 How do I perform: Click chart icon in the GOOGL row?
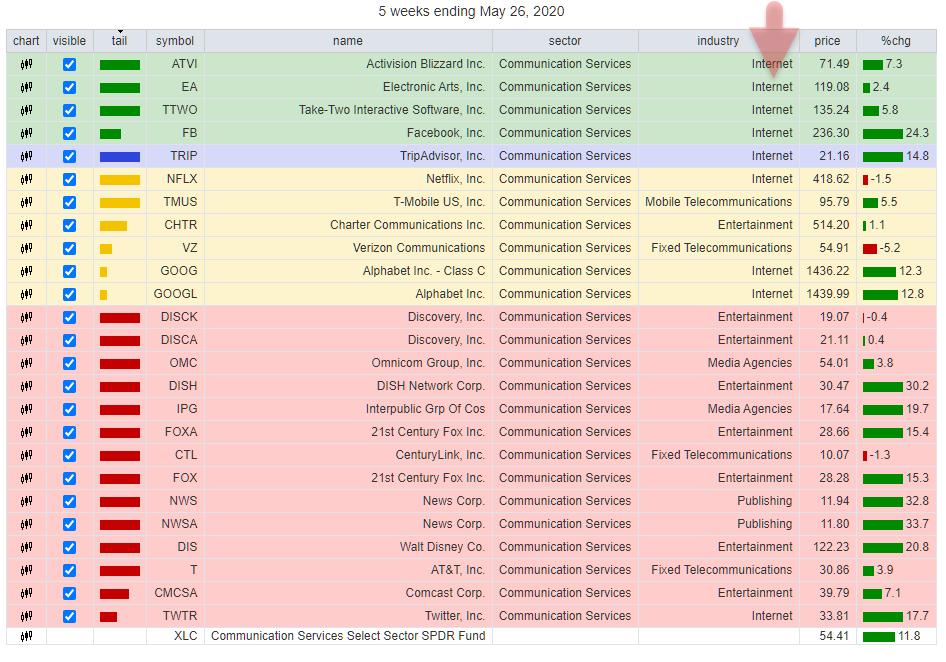[26, 294]
